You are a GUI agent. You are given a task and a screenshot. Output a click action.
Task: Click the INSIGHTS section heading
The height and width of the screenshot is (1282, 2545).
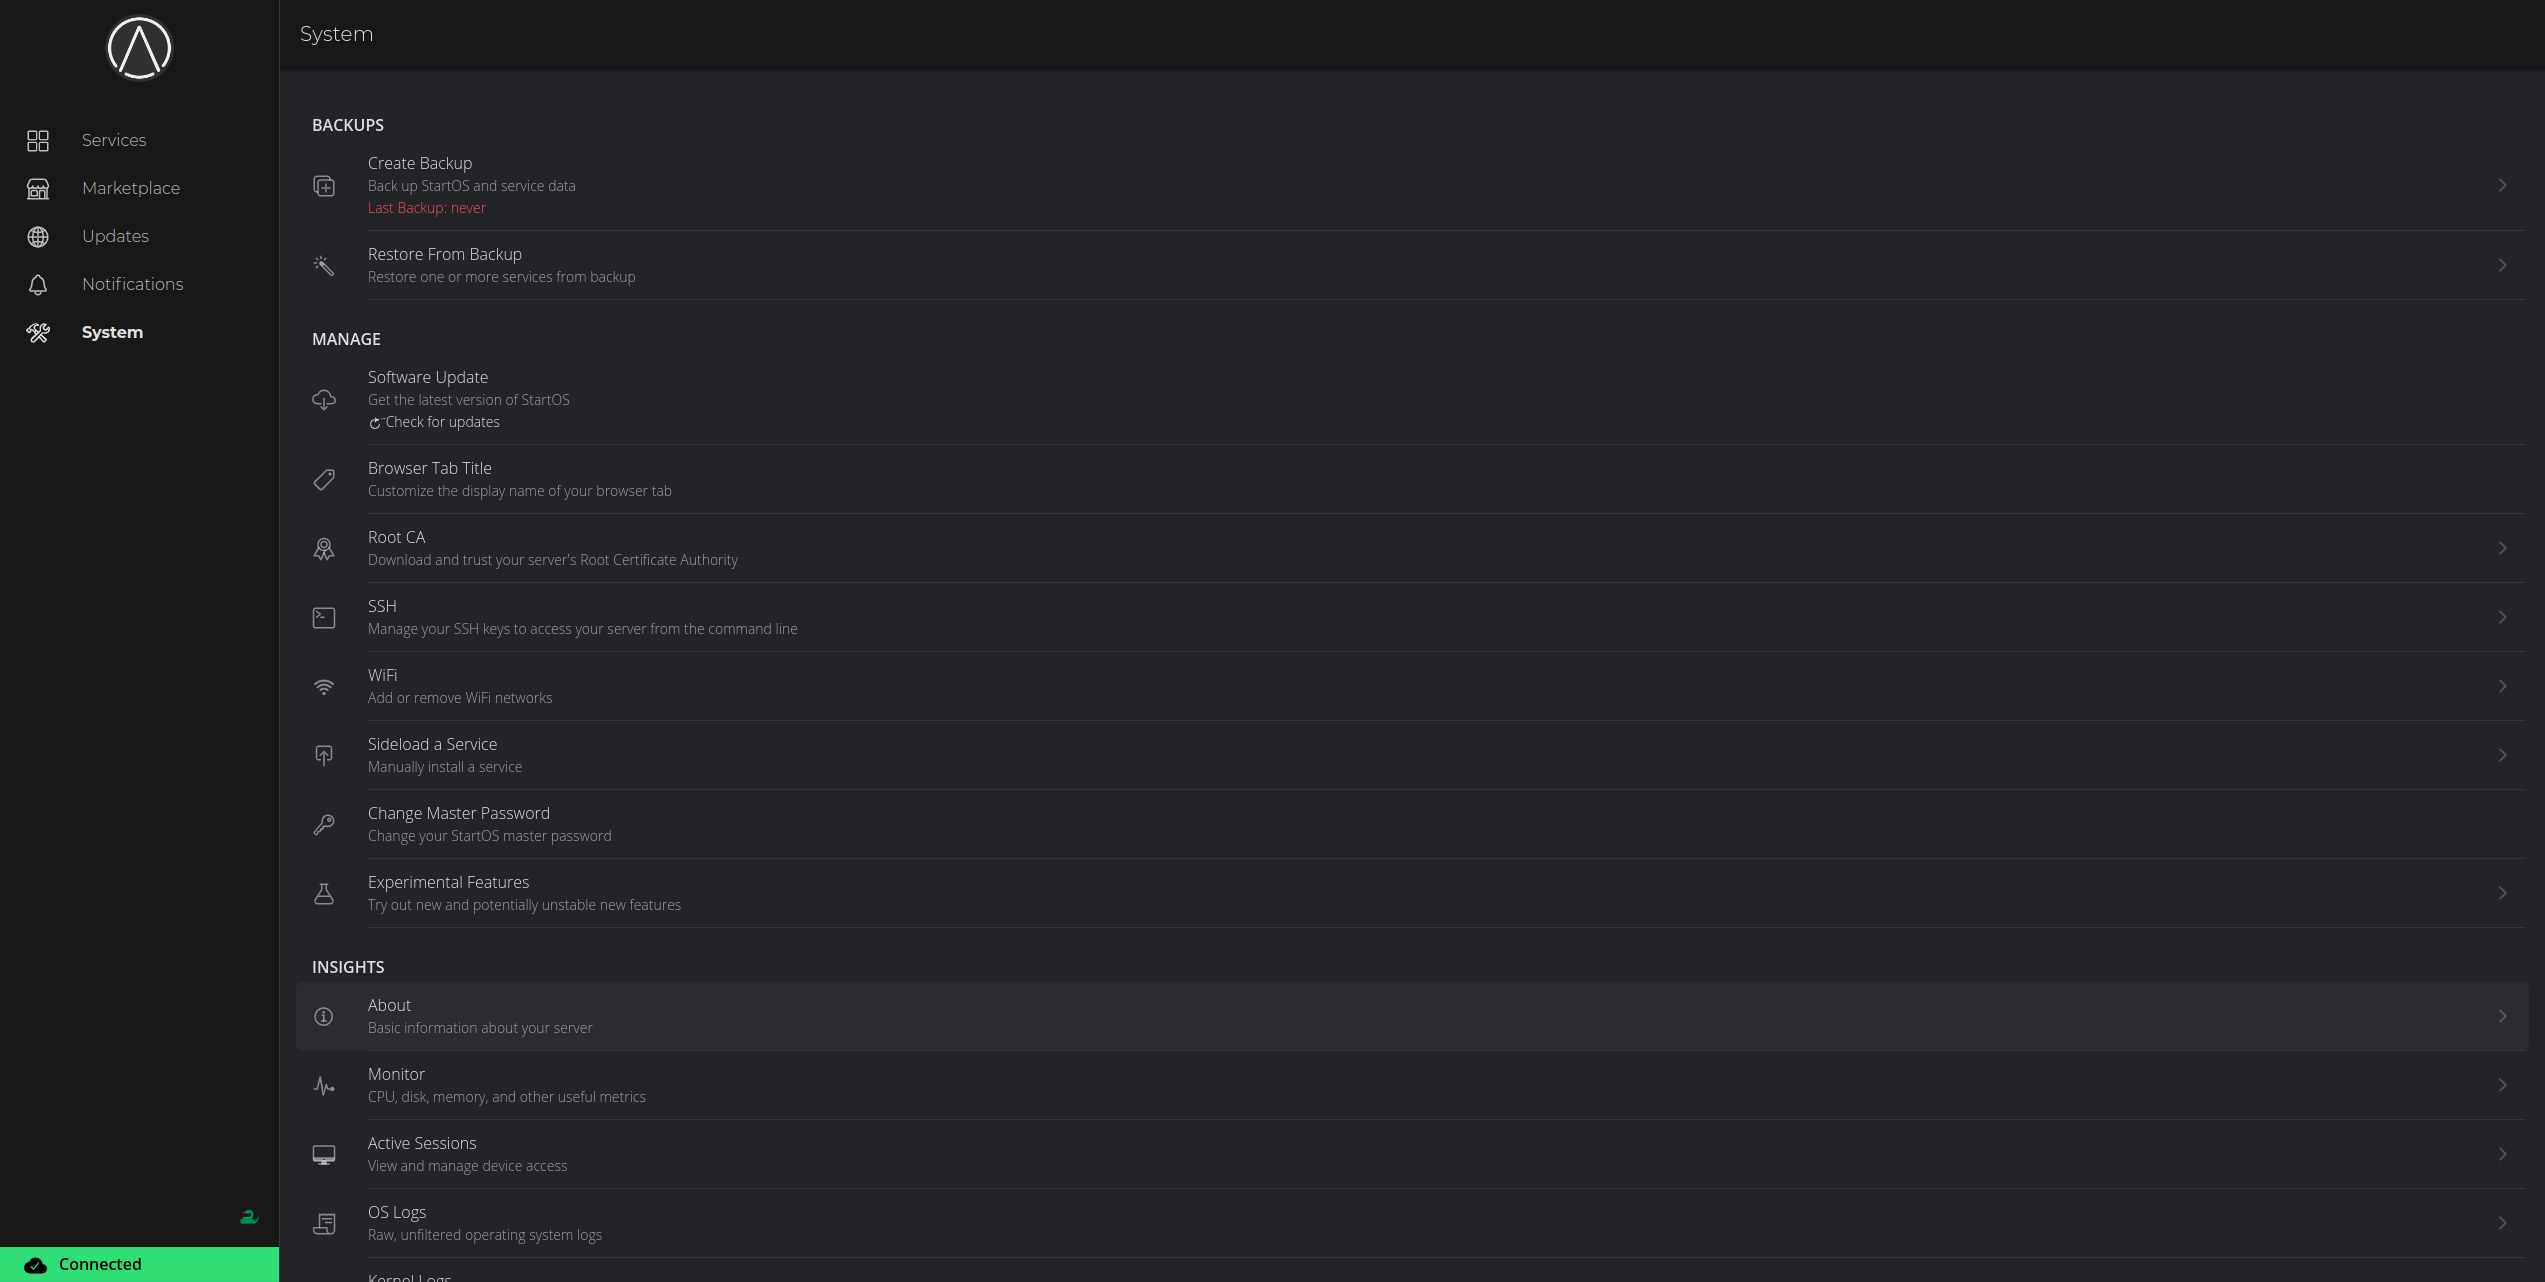[x=348, y=967]
